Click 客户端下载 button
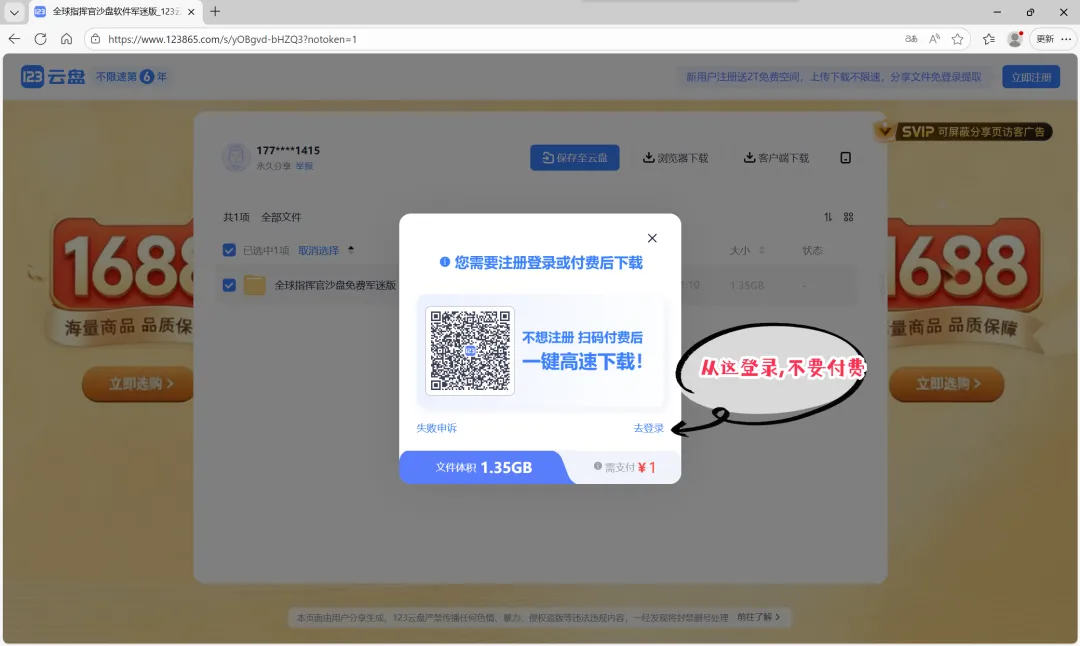This screenshot has width=1080, height=646. tap(776, 158)
